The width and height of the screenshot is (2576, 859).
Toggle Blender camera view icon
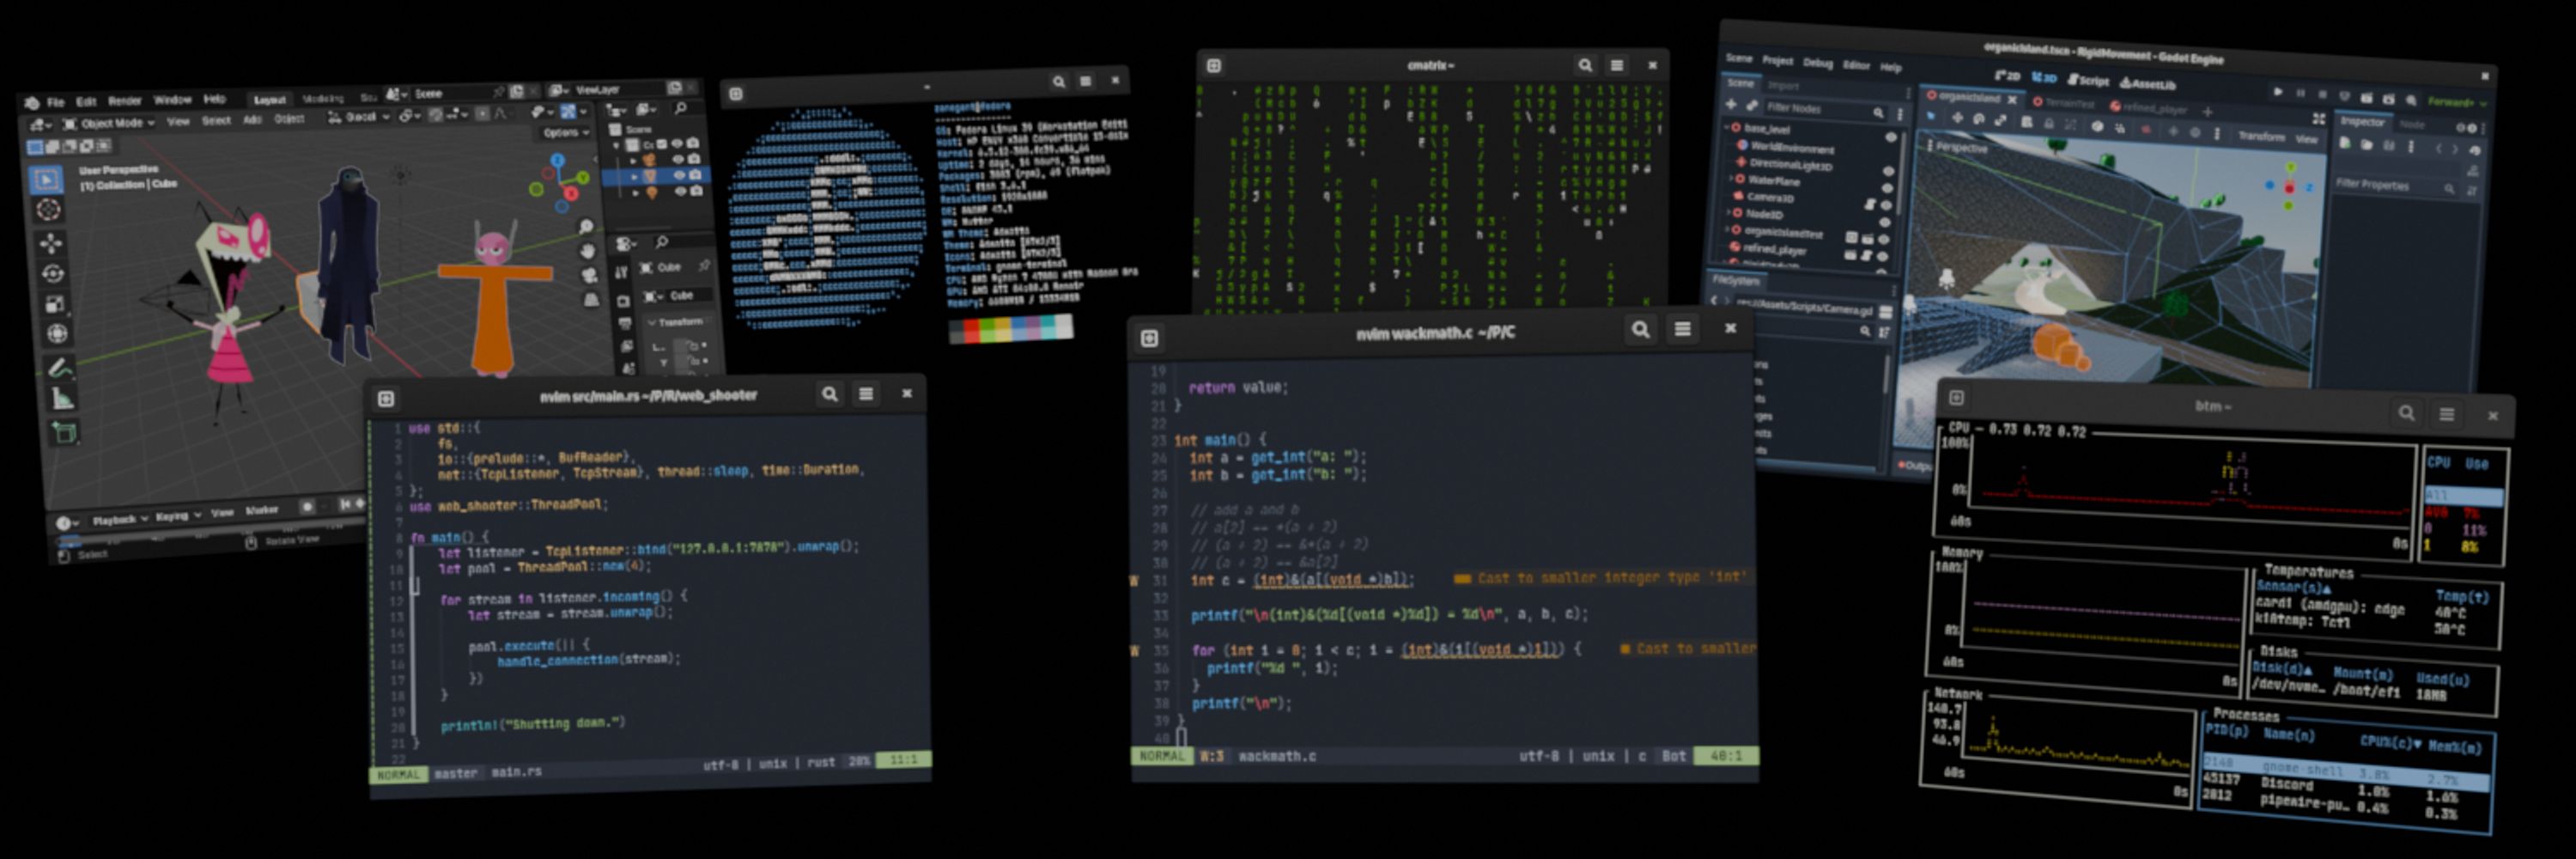590,275
